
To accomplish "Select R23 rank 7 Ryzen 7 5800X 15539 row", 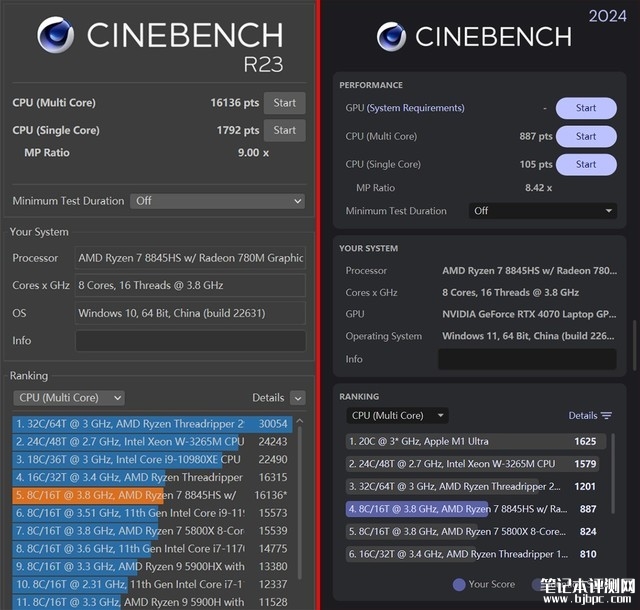I will click(152, 531).
